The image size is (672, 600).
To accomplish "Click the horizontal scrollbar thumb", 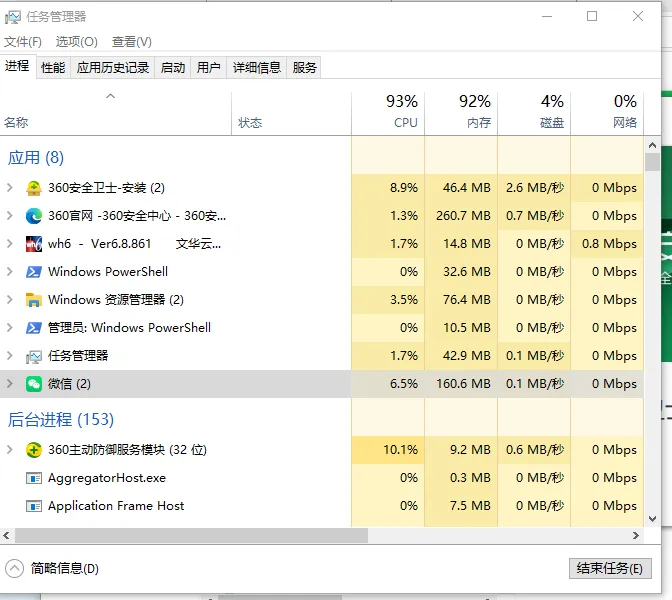I will point(191,535).
